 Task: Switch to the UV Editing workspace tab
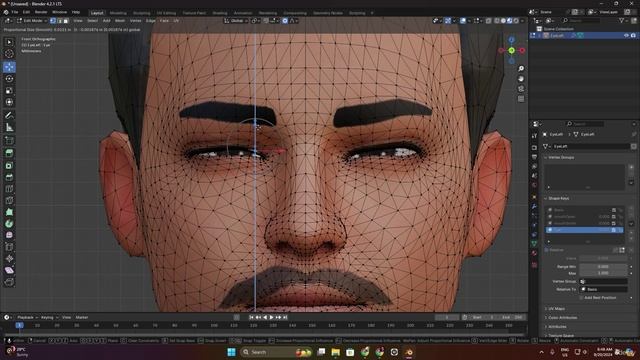pos(166,13)
